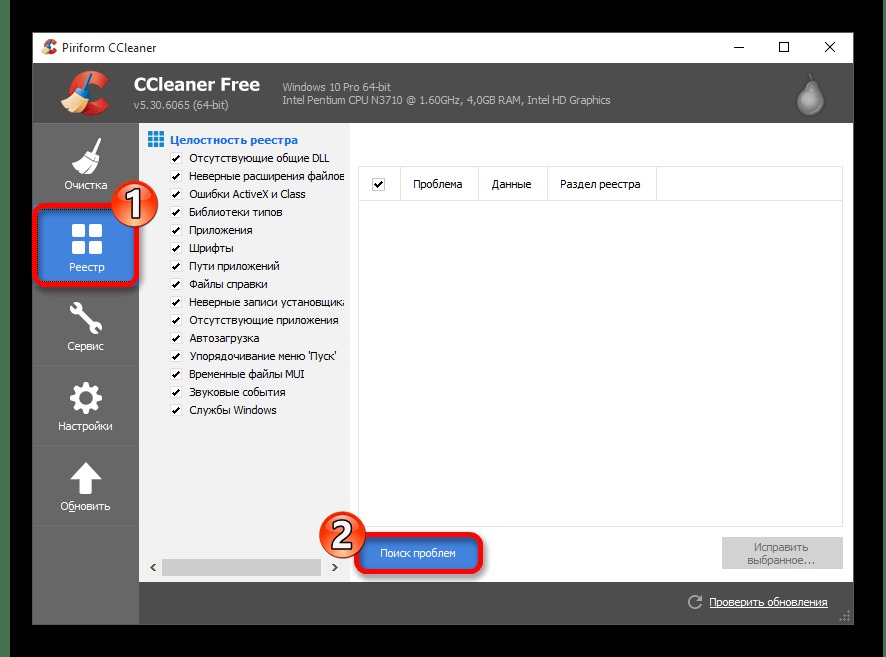This screenshot has height=657, width=886.
Task: Uncheck Библиотеки типов
Action: [x=176, y=212]
